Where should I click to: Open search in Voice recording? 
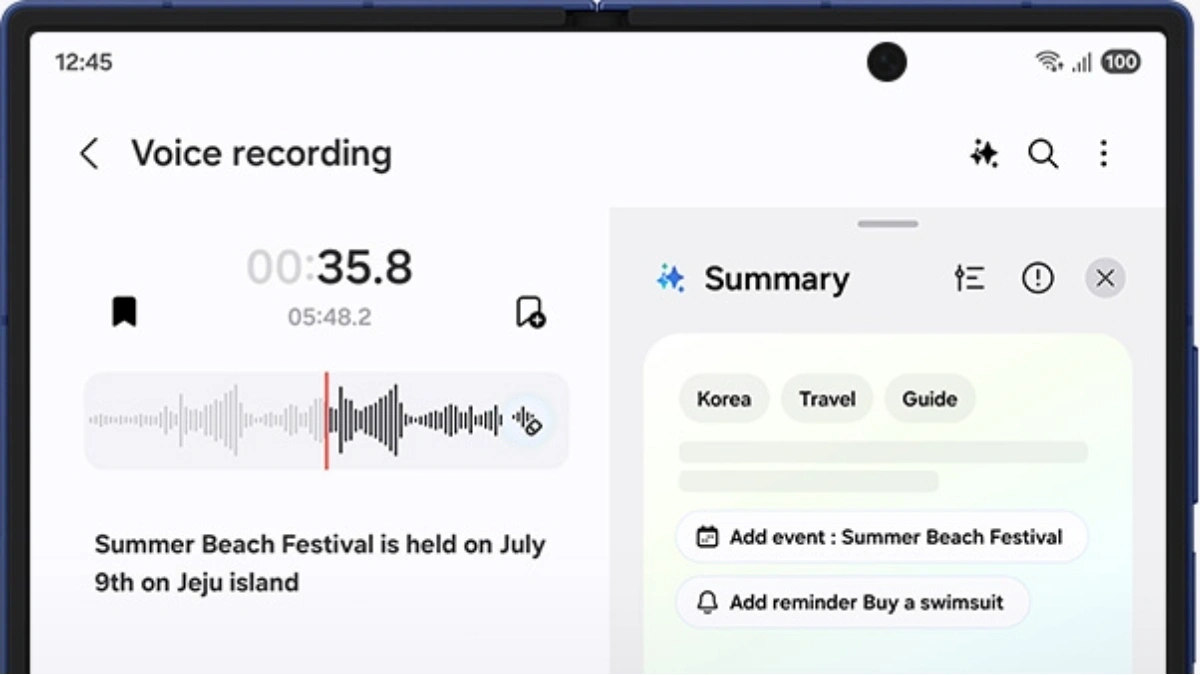(1043, 154)
